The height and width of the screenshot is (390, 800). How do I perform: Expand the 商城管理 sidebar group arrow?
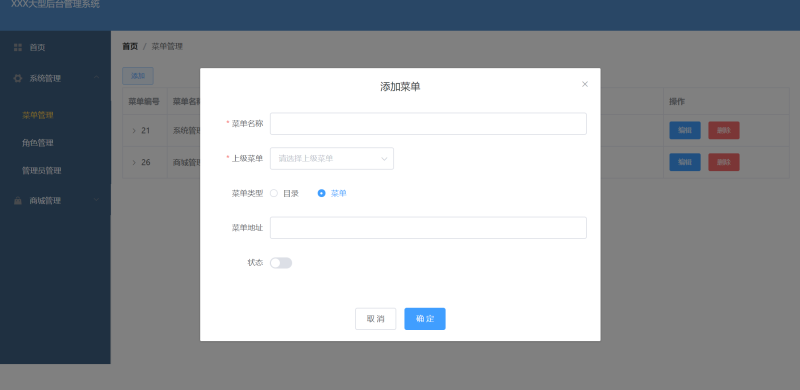pyautogui.click(x=96, y=200)
